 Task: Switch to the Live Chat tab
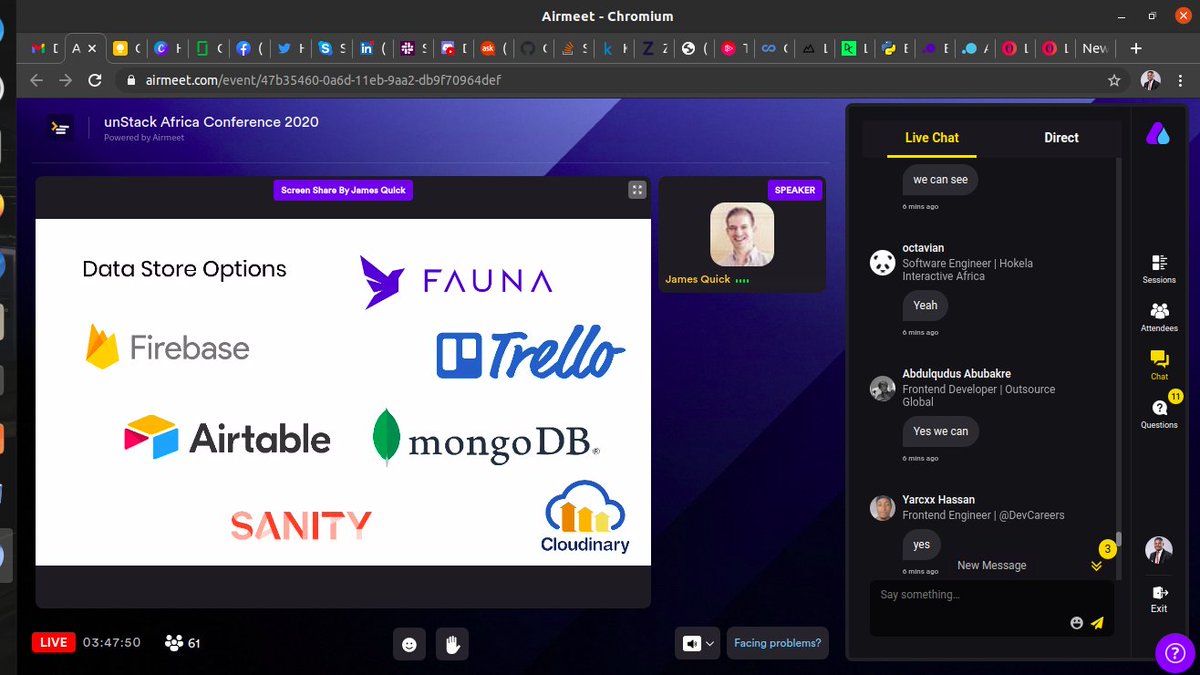(x=932, y=138)
